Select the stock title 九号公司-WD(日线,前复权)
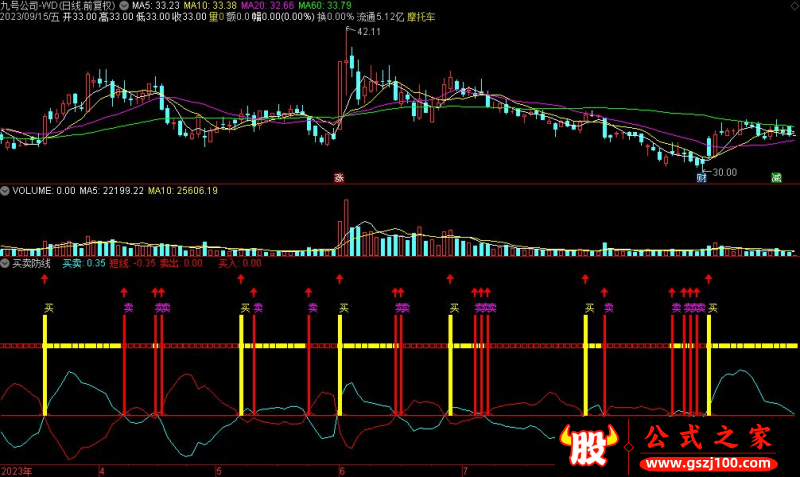 point(58,6)
